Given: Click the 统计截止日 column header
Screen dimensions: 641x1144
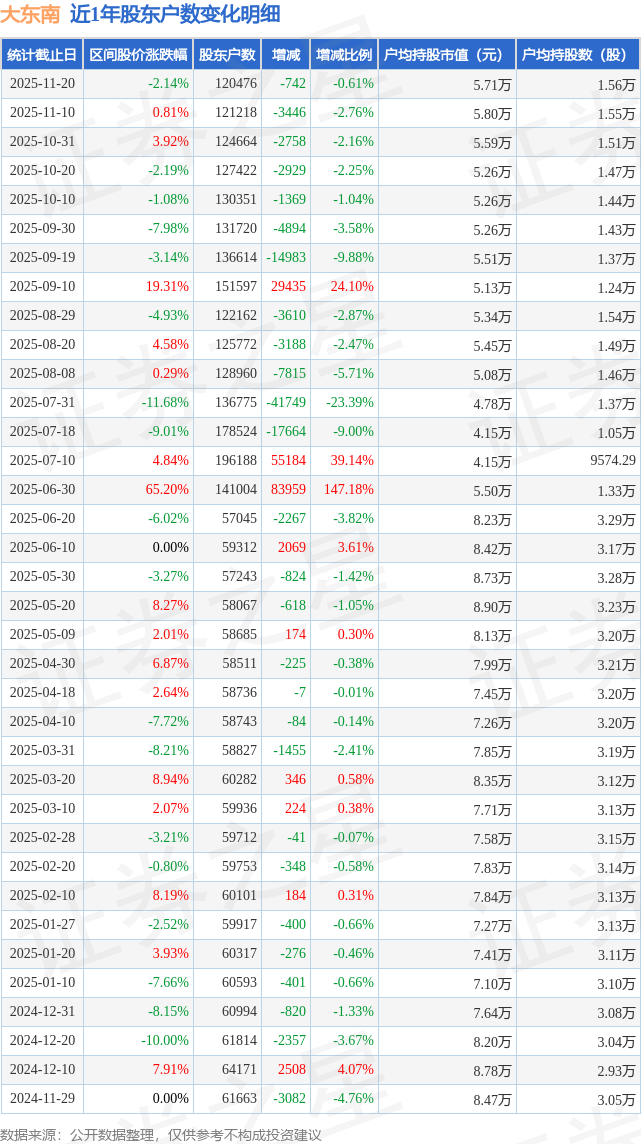Looking at the screenshot, I should (41, 55).
